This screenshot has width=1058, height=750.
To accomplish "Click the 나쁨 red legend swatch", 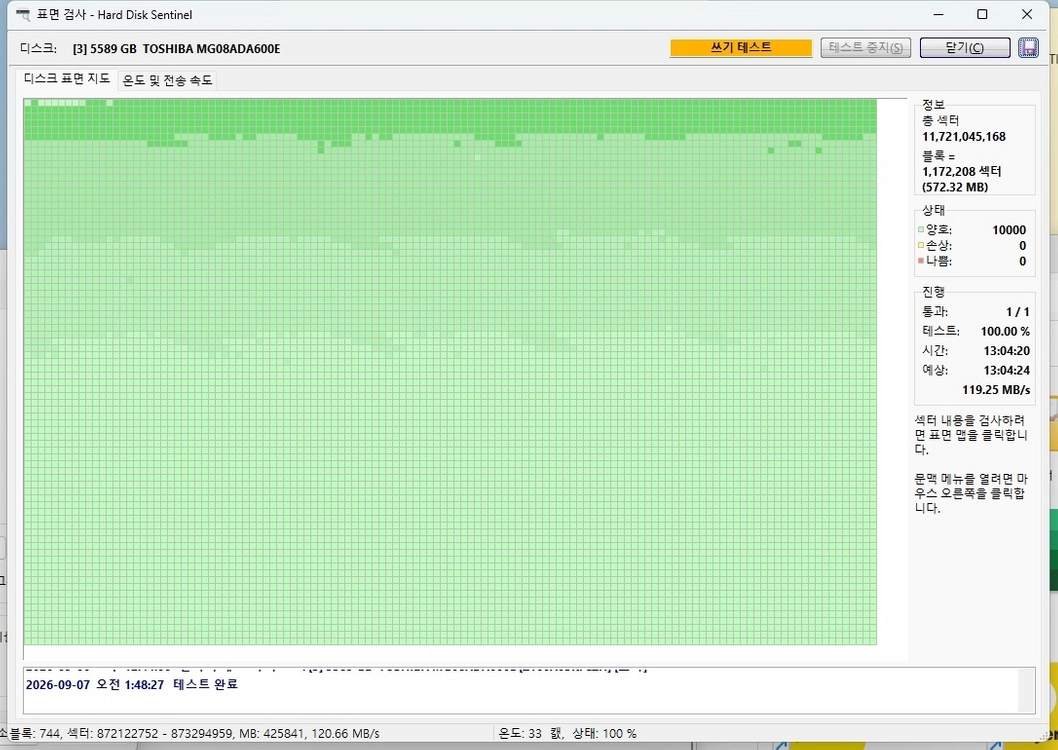I will [x=920, y=261].
